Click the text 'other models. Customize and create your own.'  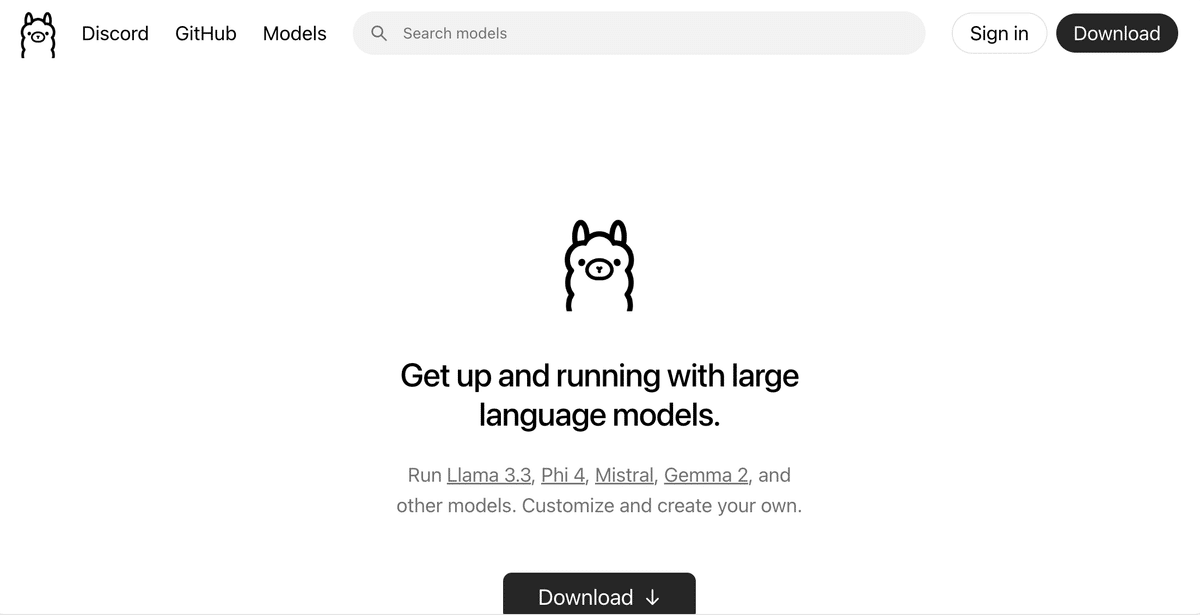599,505
